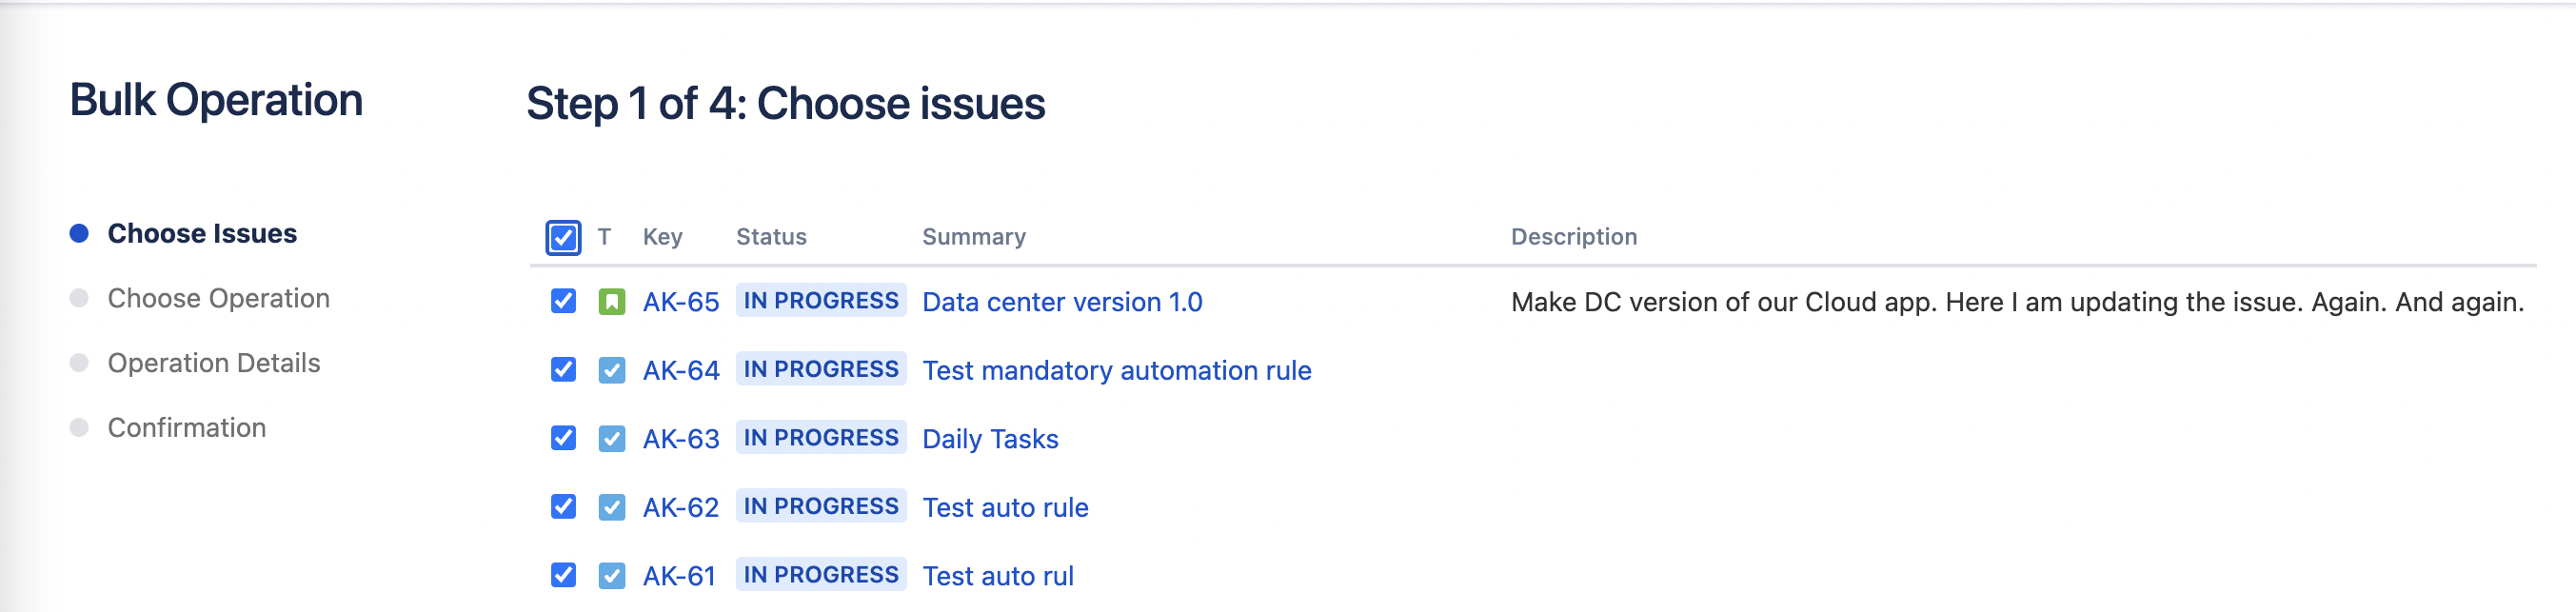Image resolution: width=2576 pixels, height=612 pixels.
Task: Select the Confirmation step
Action: [x=187, y=427]
